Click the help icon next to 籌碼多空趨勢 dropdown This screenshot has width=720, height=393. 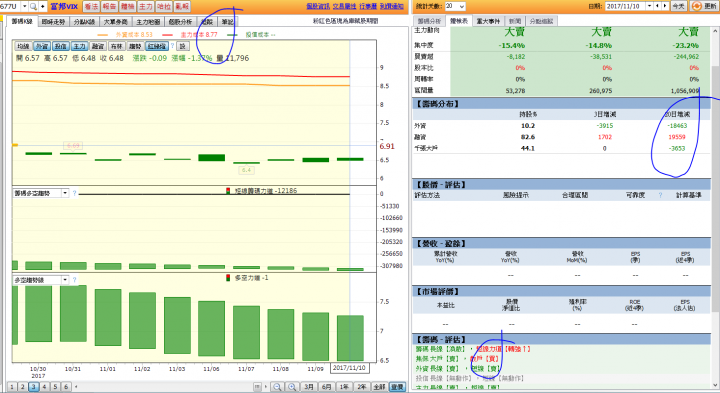pyautogui.click(x=74, y=193)
